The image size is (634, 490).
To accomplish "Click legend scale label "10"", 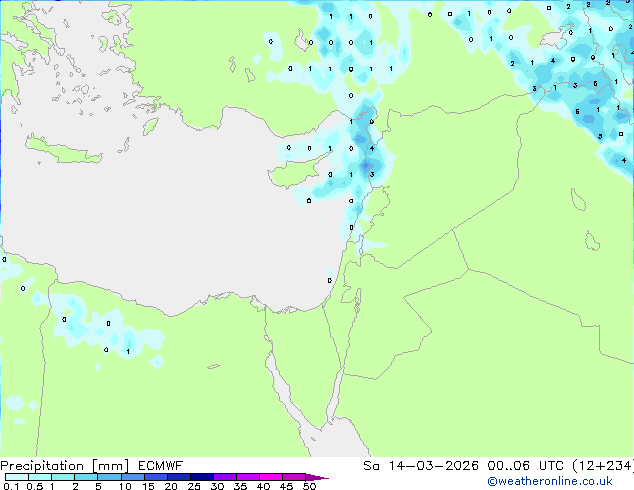I will click(125, 486).
